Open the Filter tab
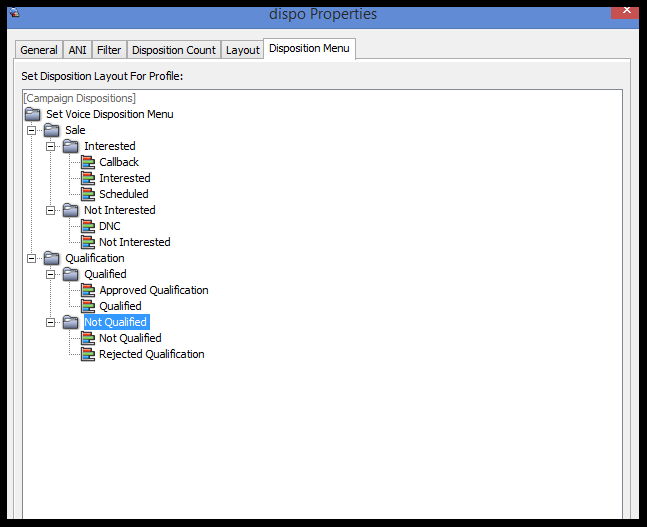 (x=109, y=50)
